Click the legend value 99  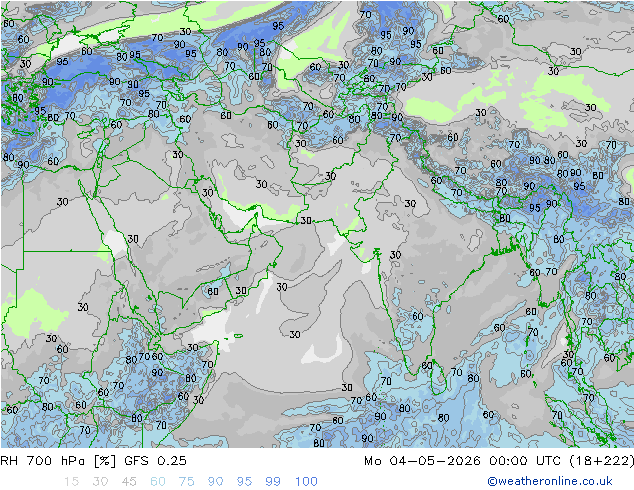click(x=273, y=481)
